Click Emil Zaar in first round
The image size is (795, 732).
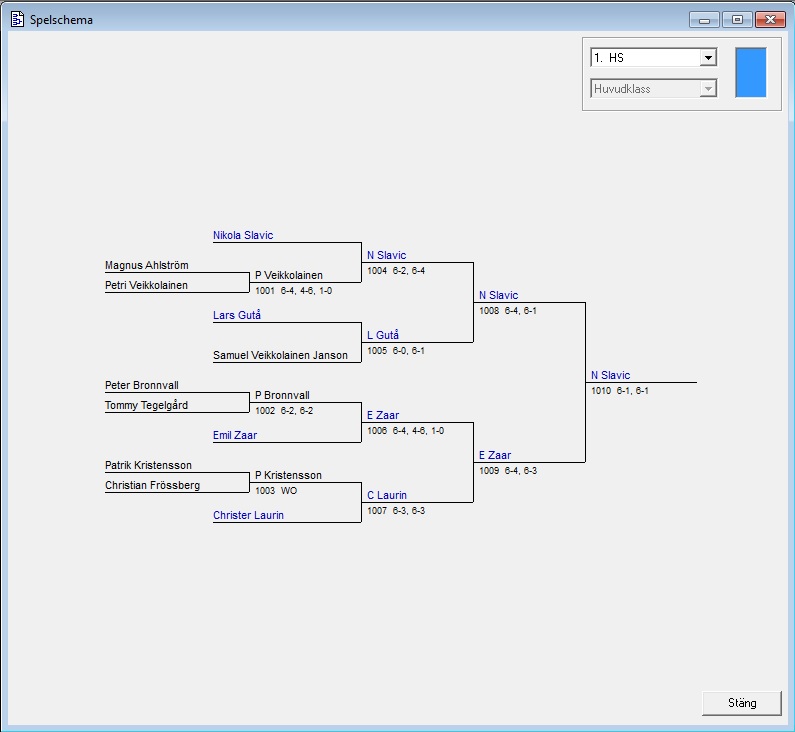coord(235,436)
